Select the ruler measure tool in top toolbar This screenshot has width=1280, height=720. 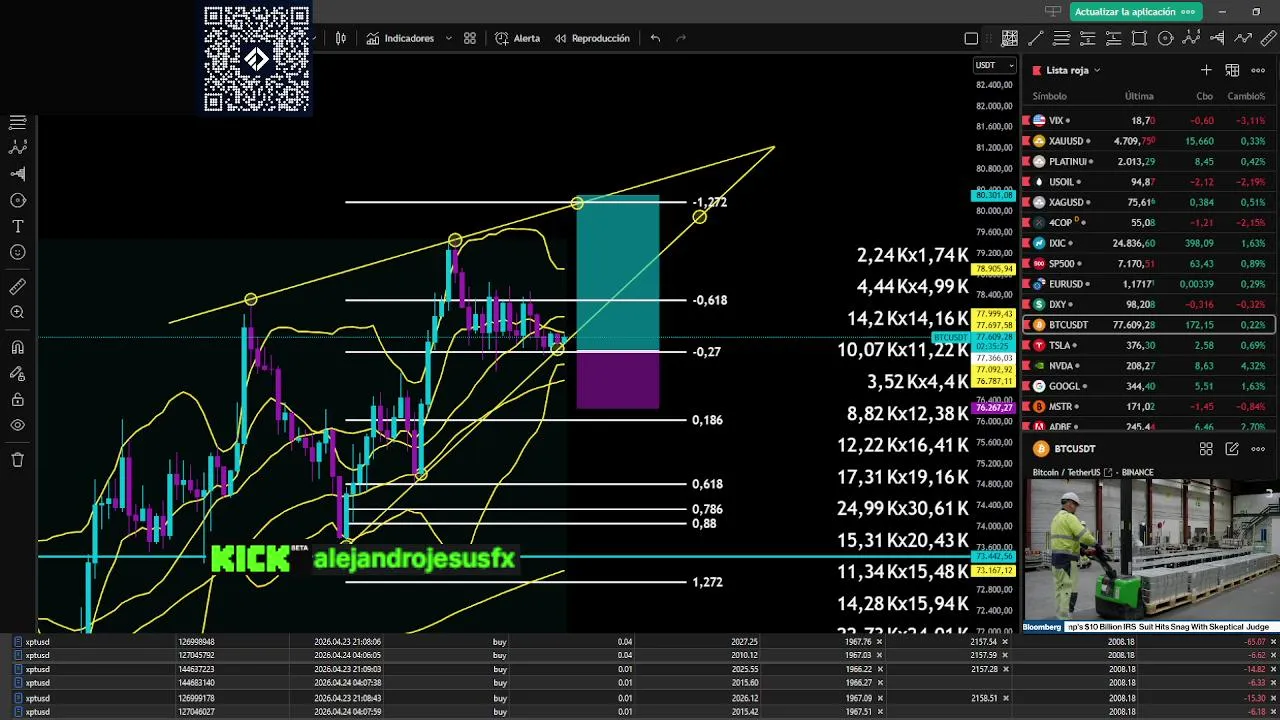(x=1269, y=39)
